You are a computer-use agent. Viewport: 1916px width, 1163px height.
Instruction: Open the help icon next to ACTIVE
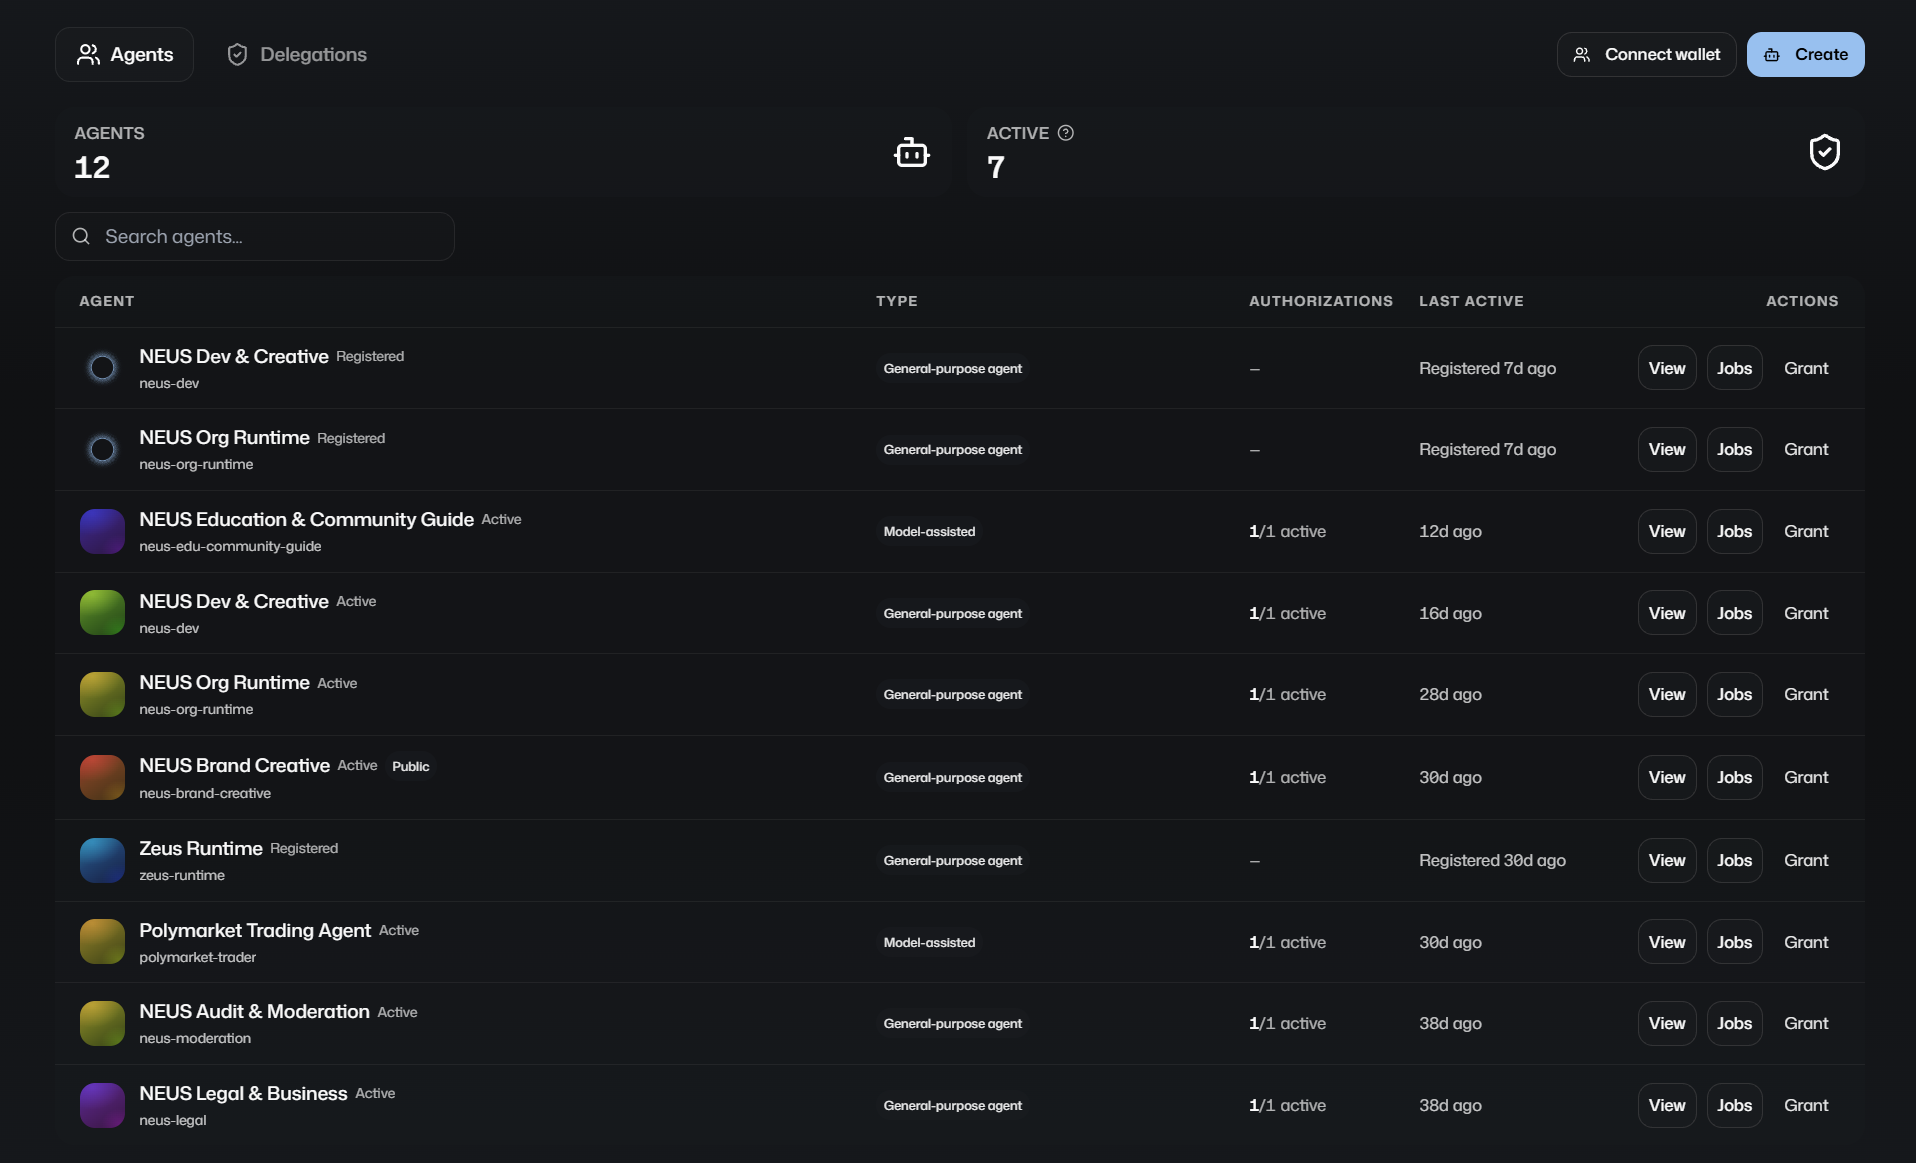click(x=1066, y=133)
